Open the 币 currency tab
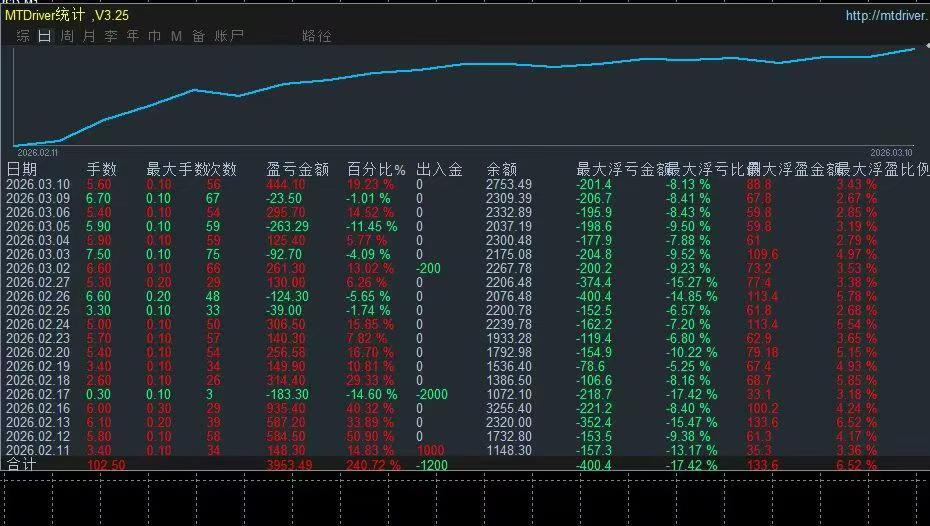The width and height of the screenshot is (930, 526). (154, 36)
